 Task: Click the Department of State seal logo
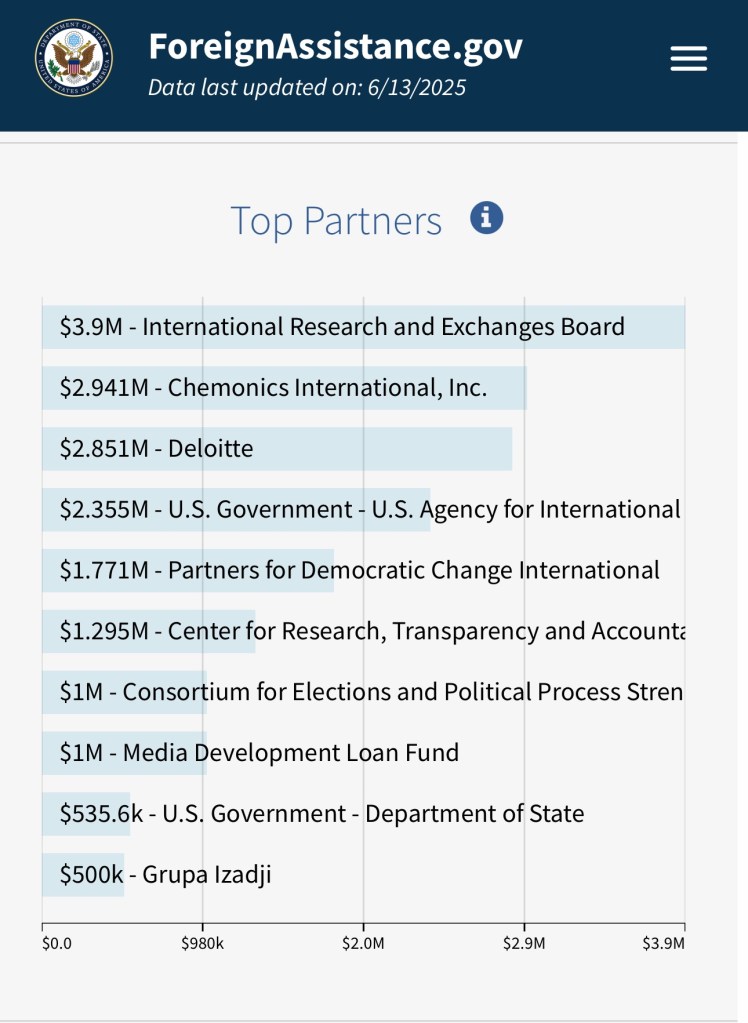tap(74, 58)
